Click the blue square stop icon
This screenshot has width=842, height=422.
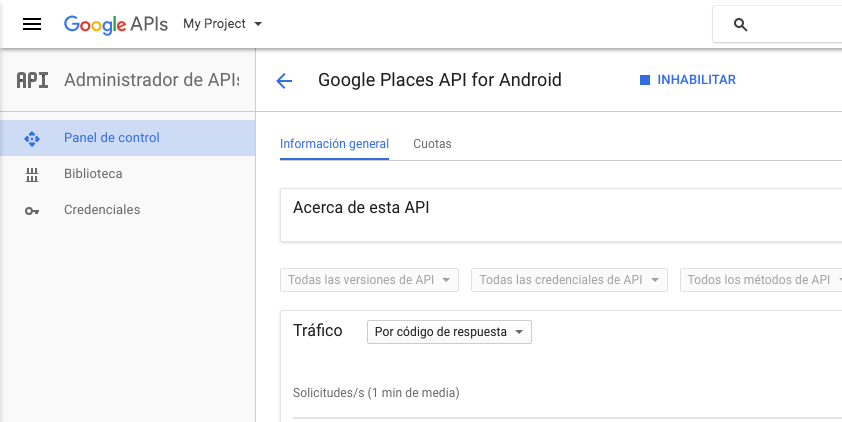tap(645, 80)
